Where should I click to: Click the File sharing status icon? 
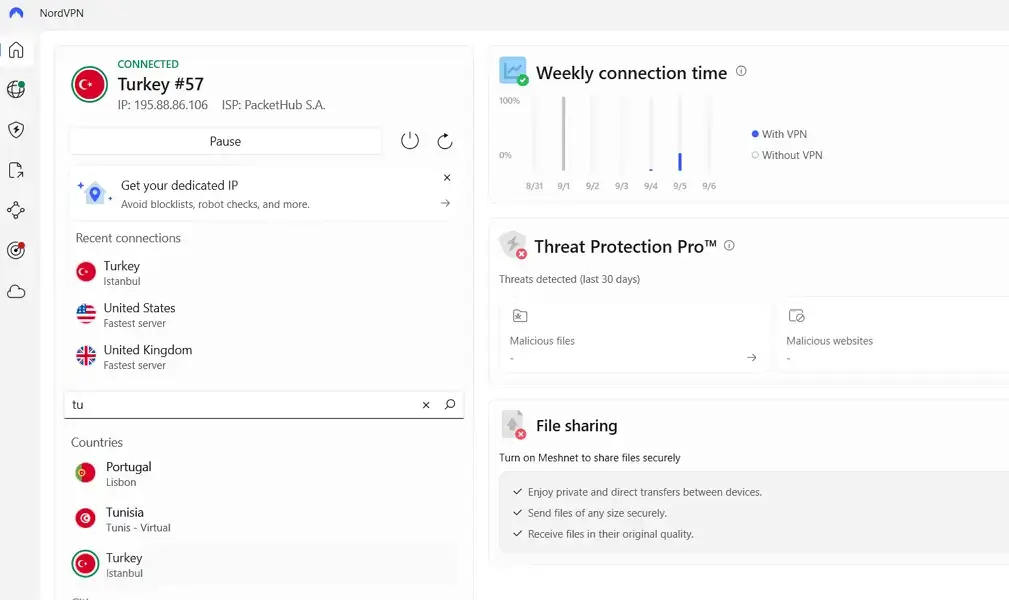(514, 424)
